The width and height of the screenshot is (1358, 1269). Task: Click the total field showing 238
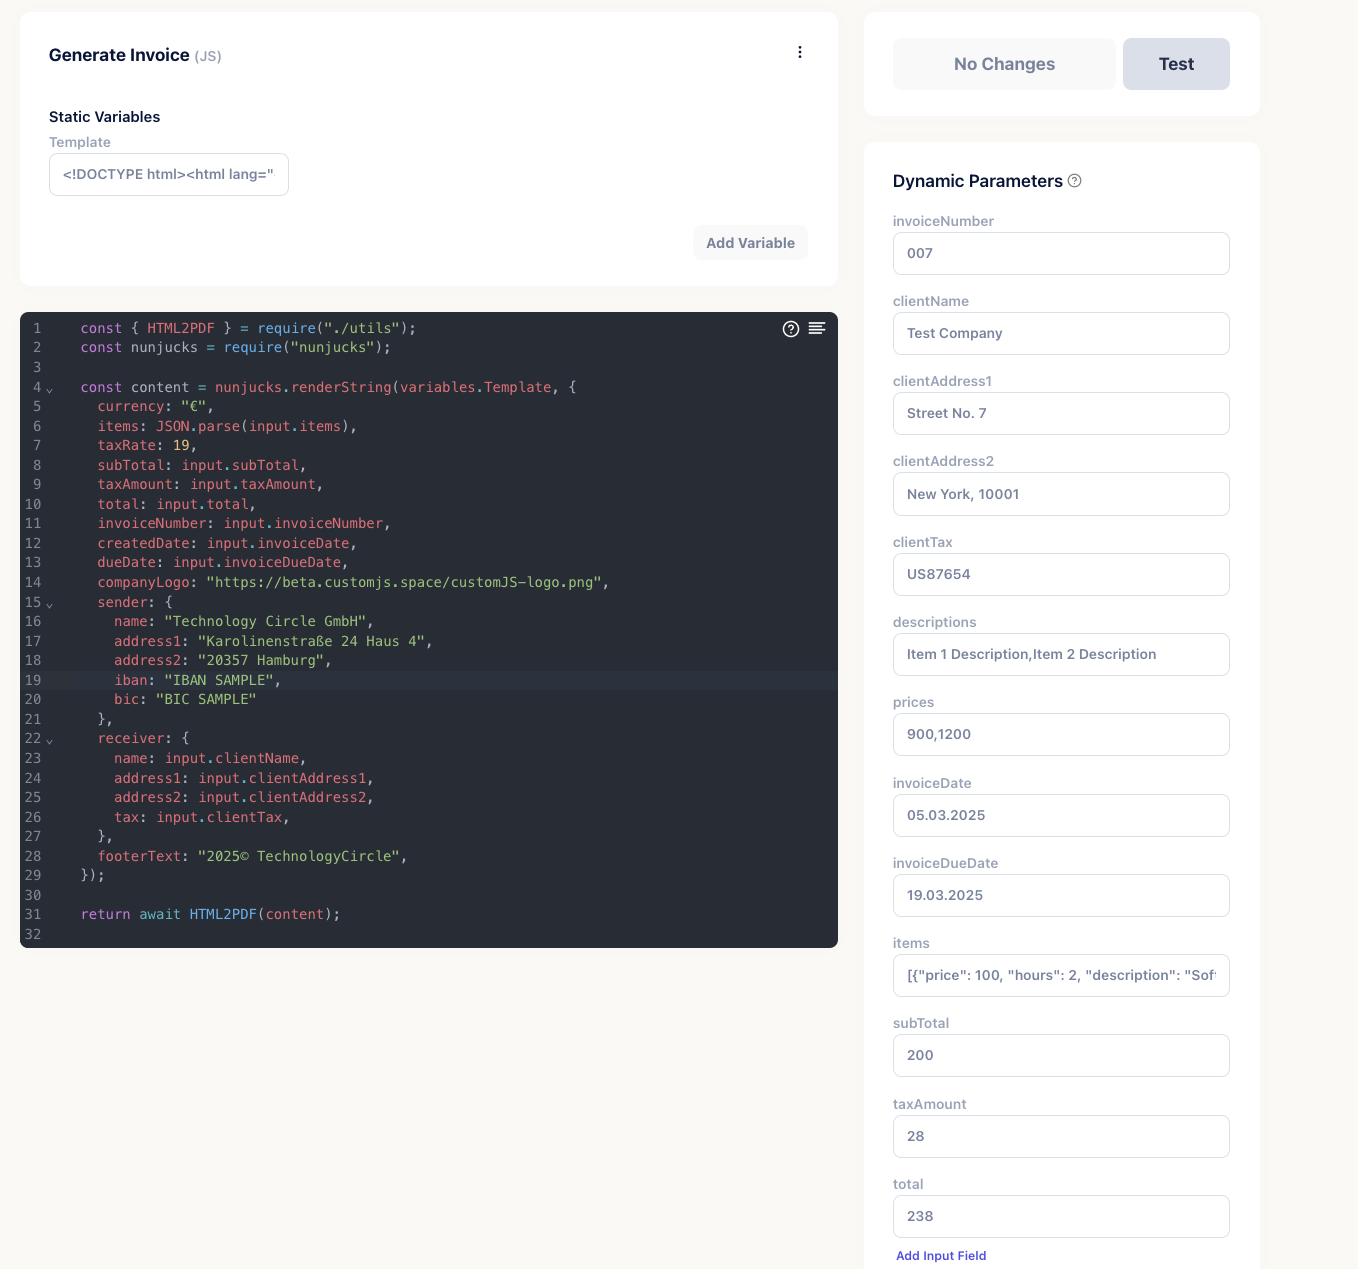tap(1061, 1216)
